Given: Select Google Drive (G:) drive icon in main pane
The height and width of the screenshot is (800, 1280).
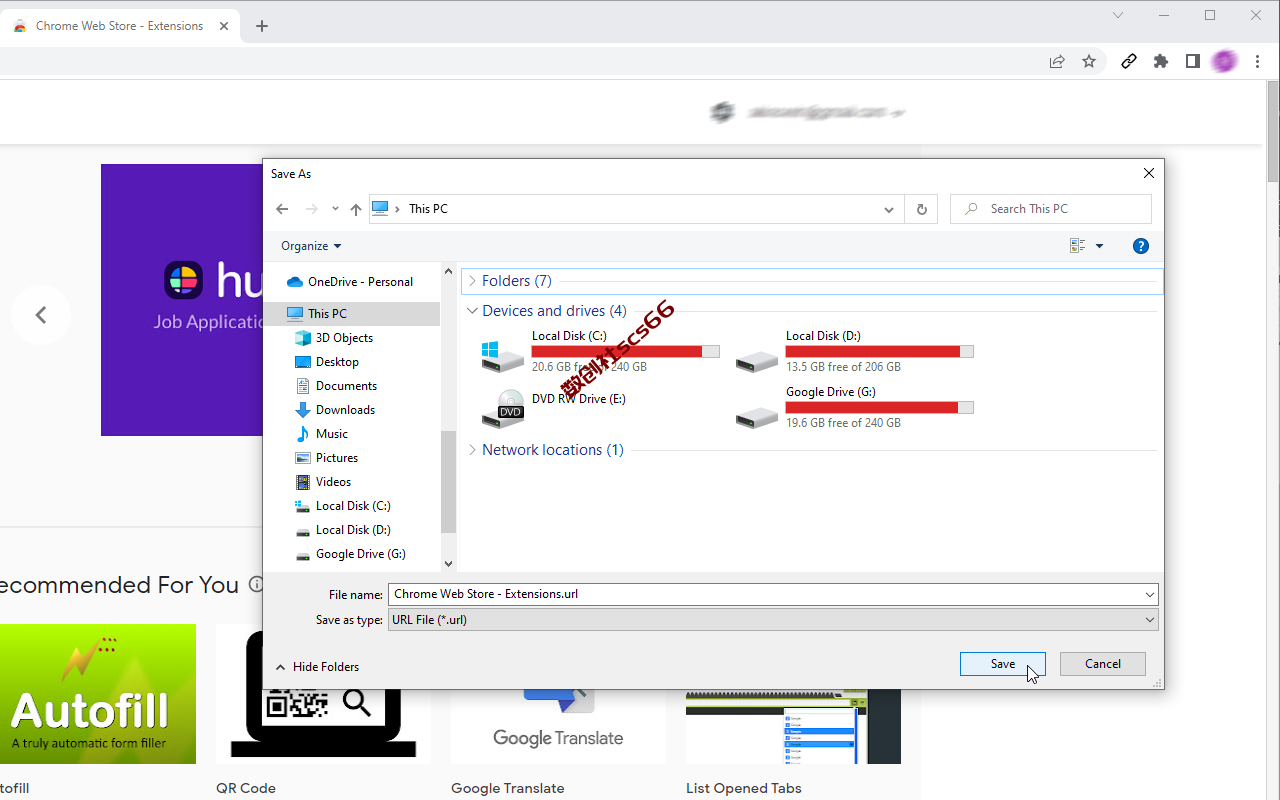Looking at the screenshot, I should click(757, 416).
